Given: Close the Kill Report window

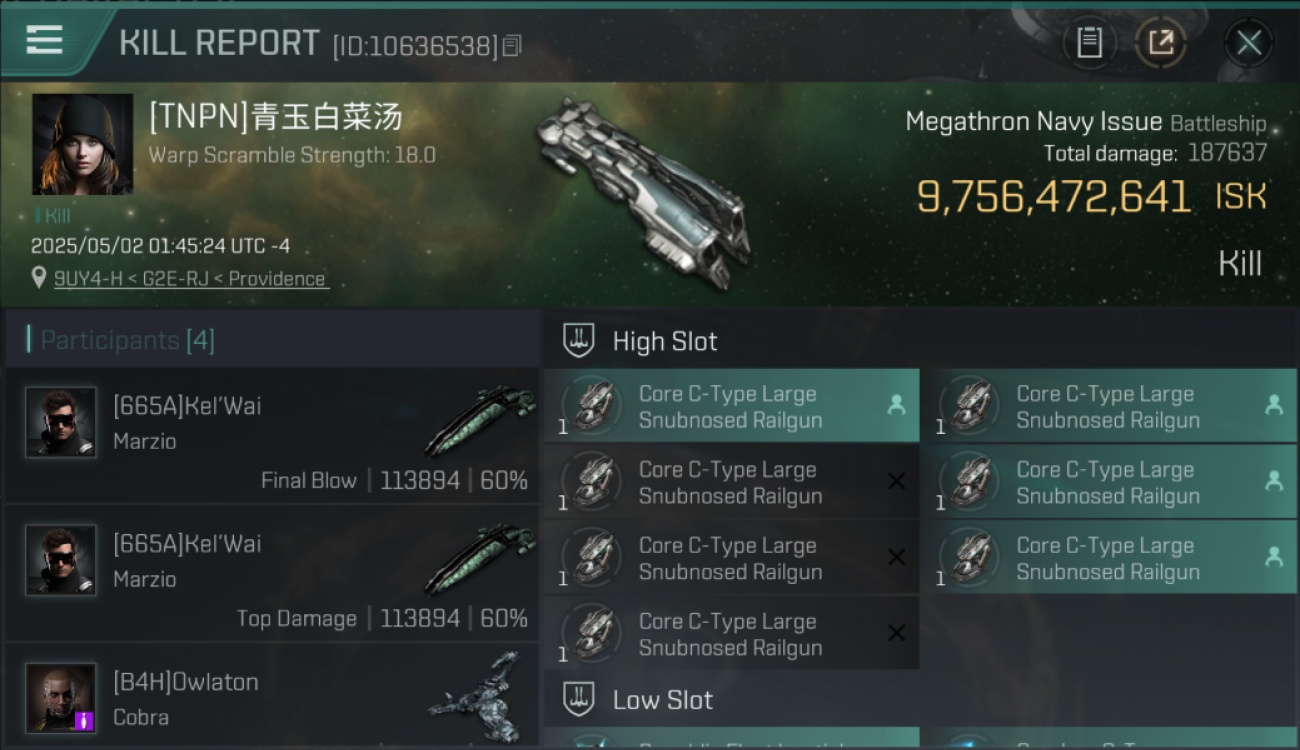Looking at the screenshot, I should click(x=1248, y=42).
